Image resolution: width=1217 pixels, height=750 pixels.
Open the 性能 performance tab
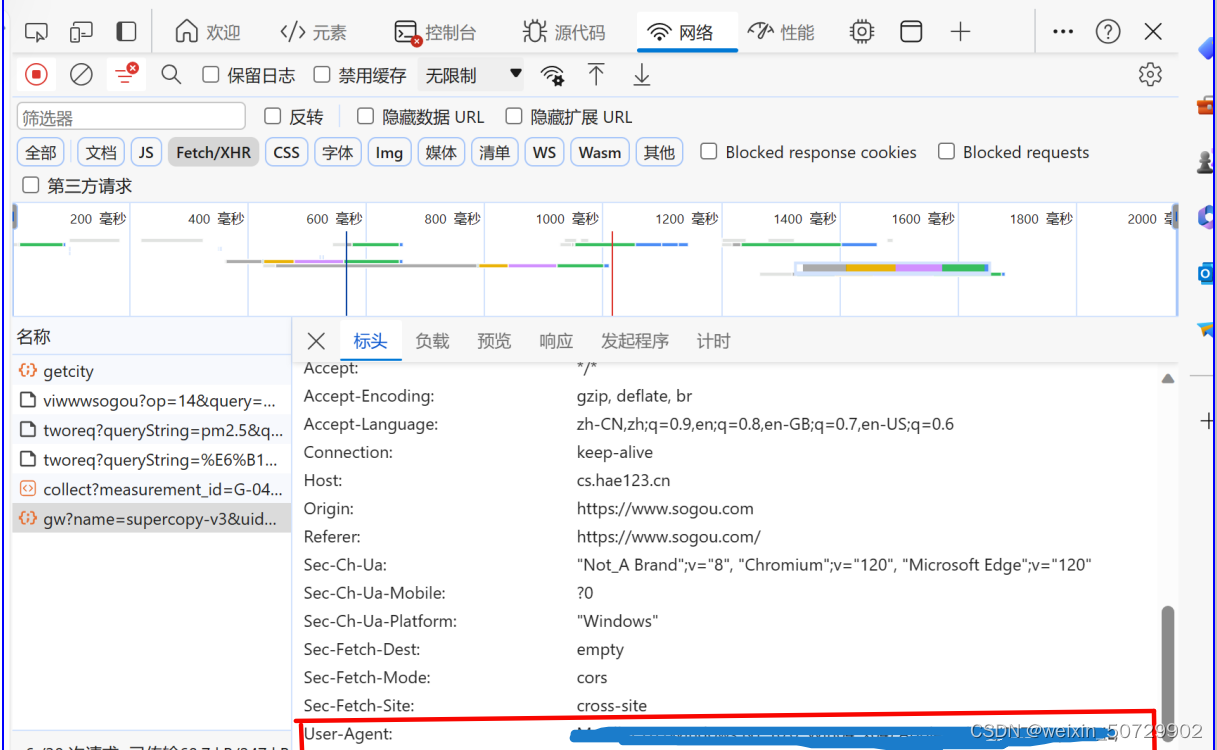click(781, 32)
